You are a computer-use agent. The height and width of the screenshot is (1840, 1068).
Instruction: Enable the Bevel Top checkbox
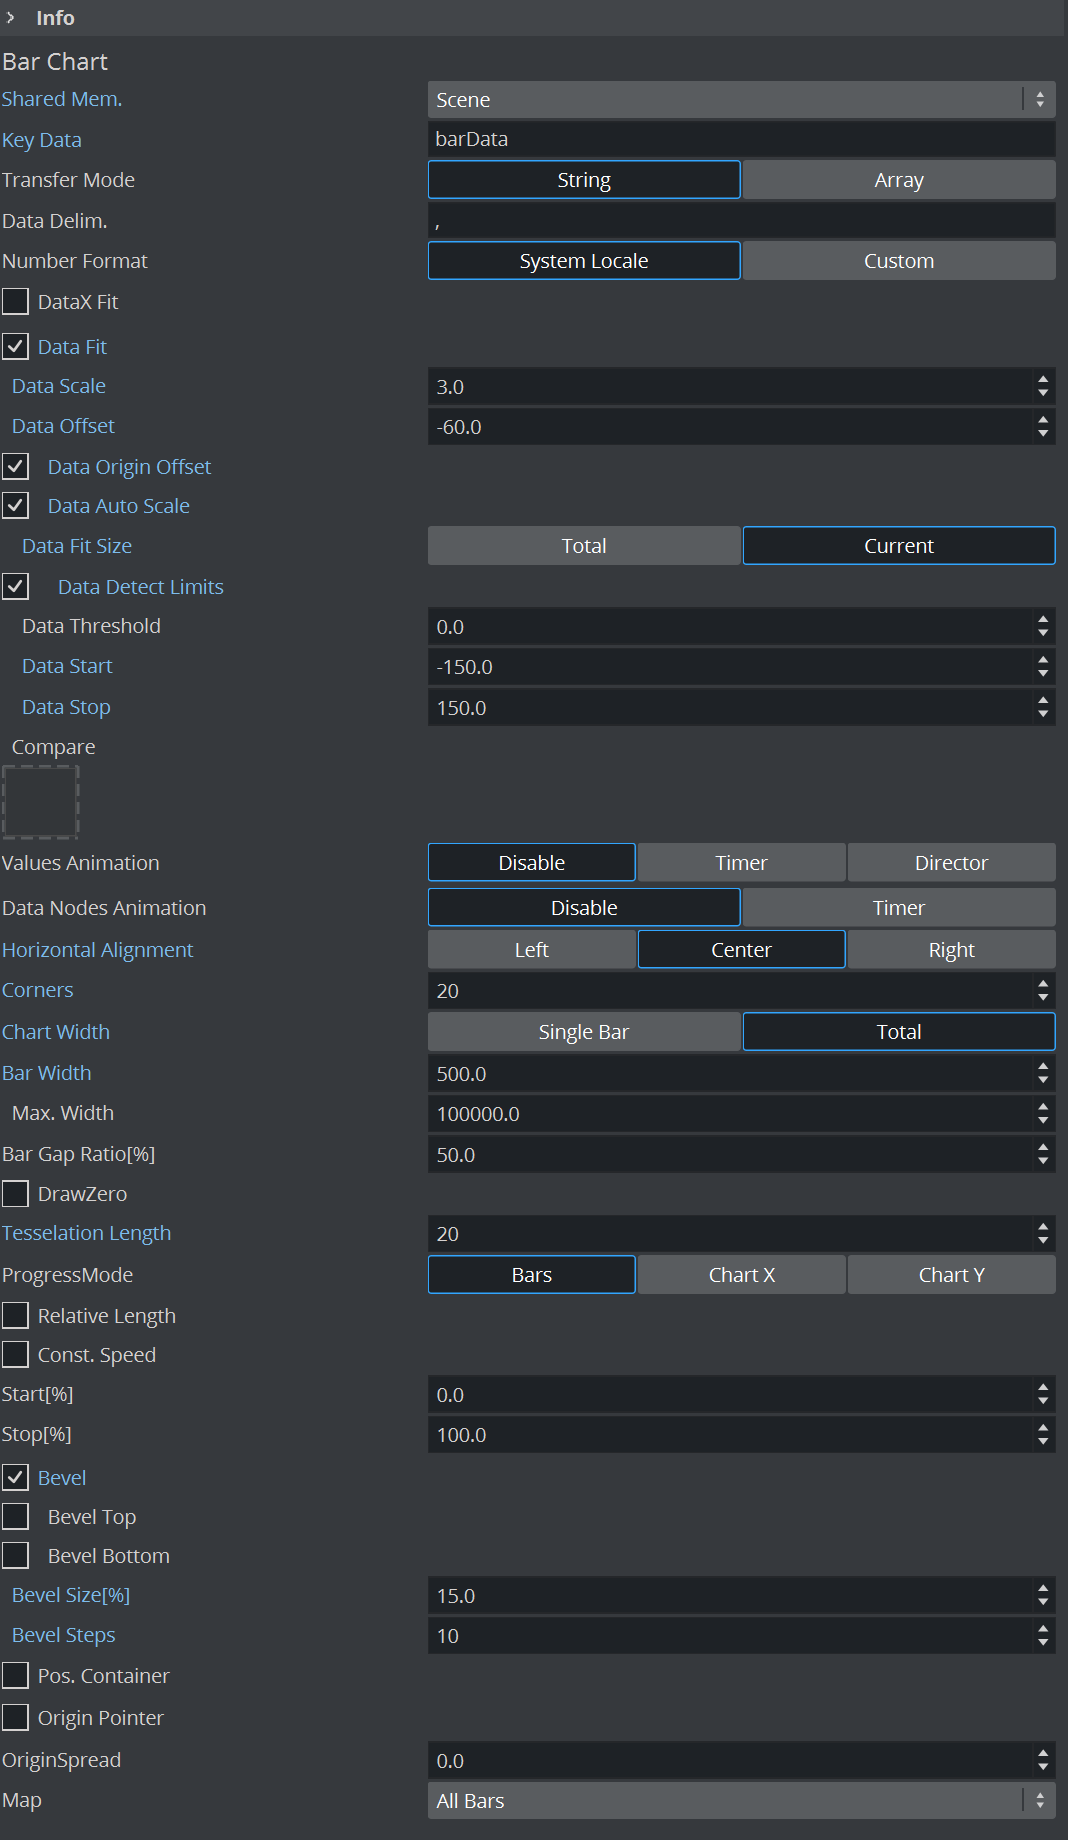pos(16,1517)
